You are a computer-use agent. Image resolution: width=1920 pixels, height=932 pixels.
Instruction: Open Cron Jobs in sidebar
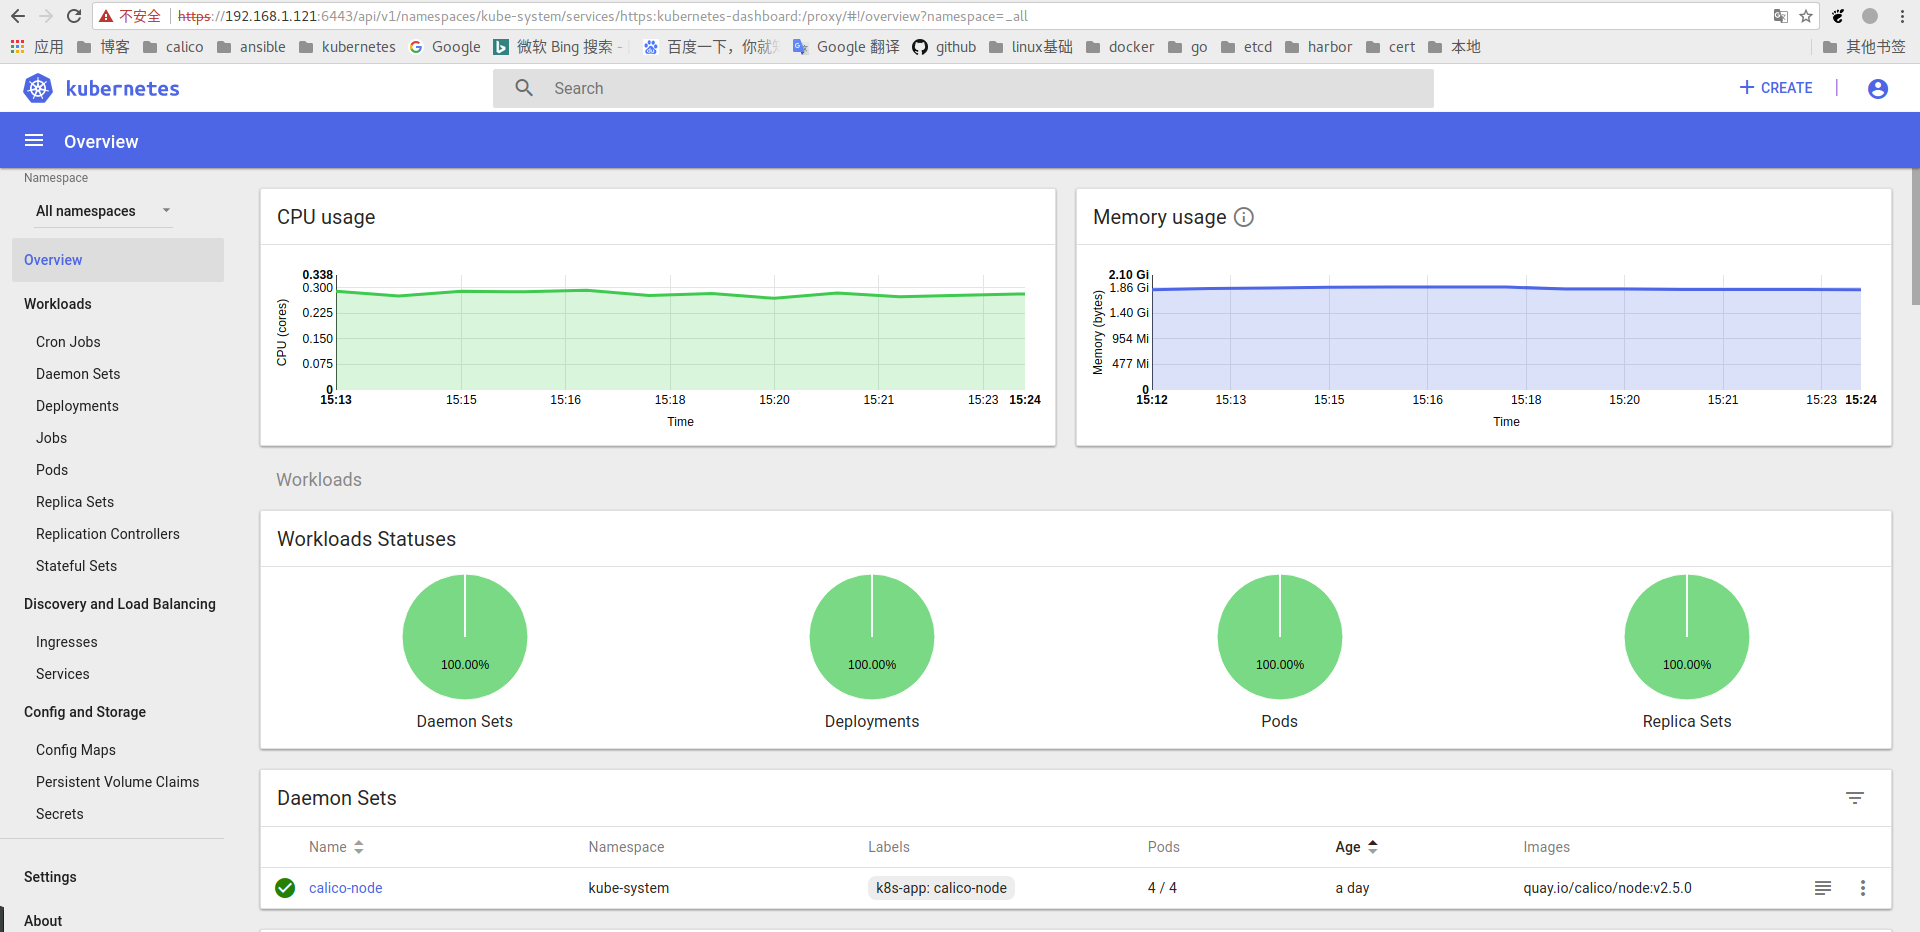click(x=68, y=342)
